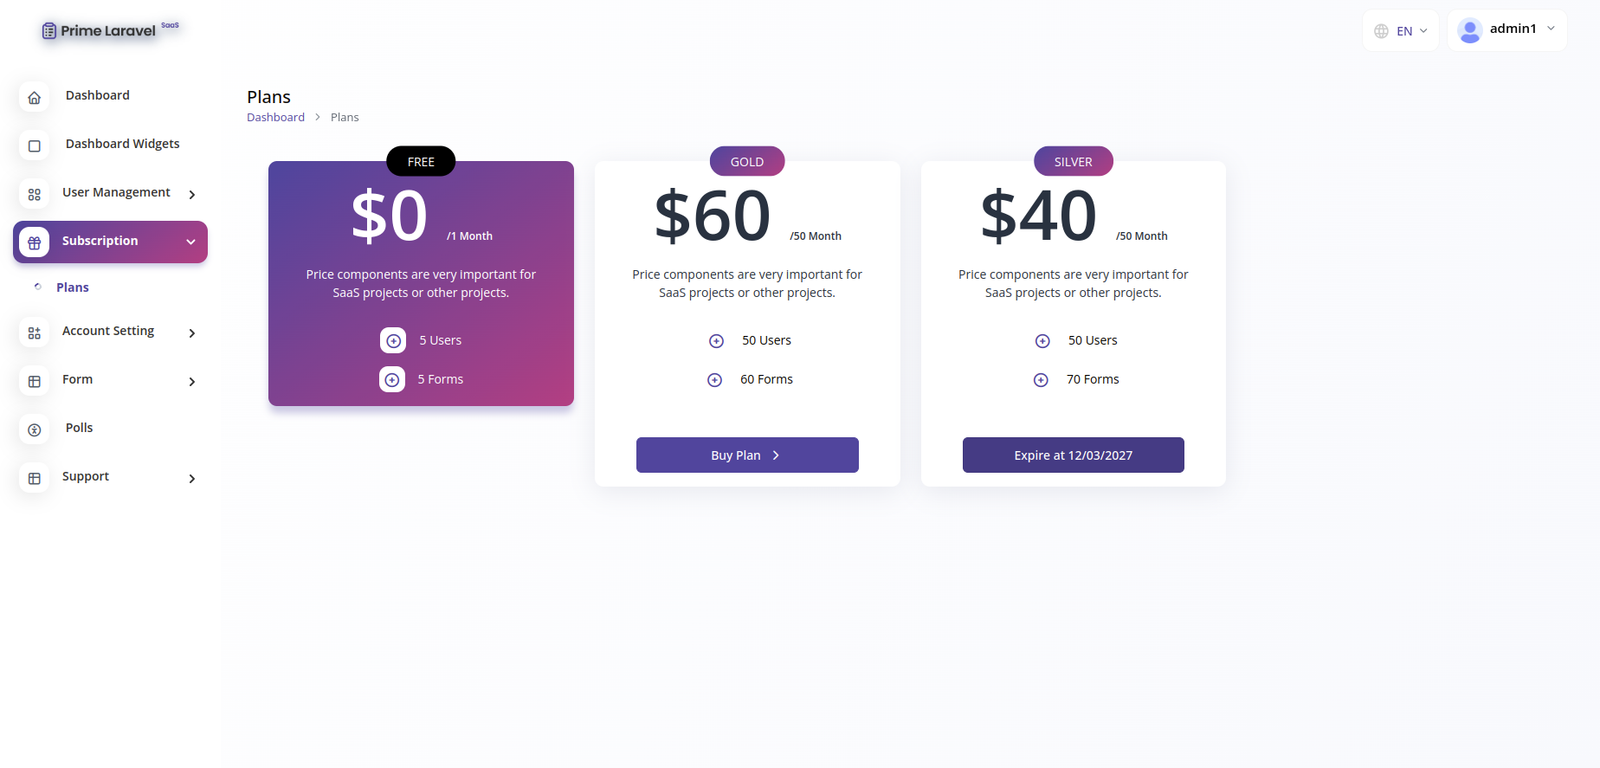1600x768 pixels.
Task: Open the Polls menu item
Action: pyautogui.click(x=79, y=428)
